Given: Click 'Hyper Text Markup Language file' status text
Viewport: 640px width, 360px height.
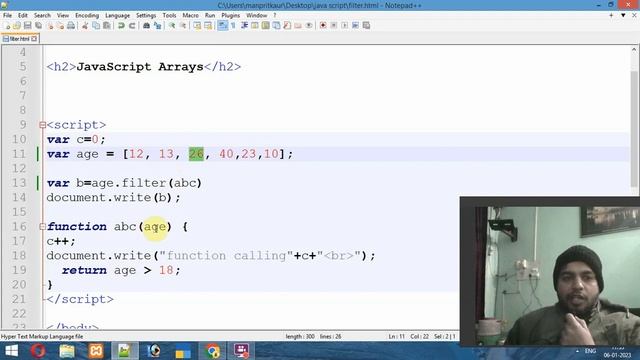Looking at the screenshot, I should pyautogui.click(x=42, y=337).
